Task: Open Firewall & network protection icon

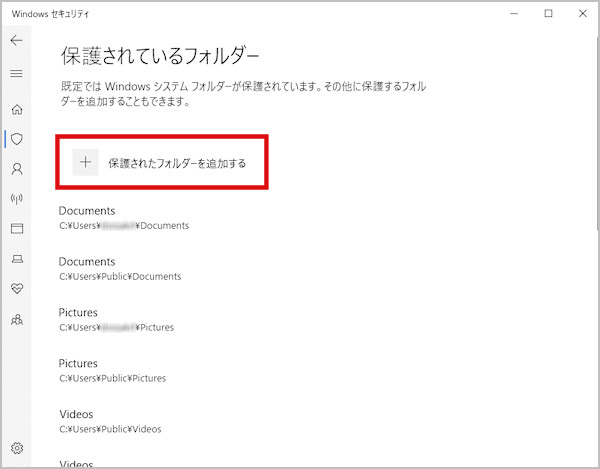Action: coord(17,199)
